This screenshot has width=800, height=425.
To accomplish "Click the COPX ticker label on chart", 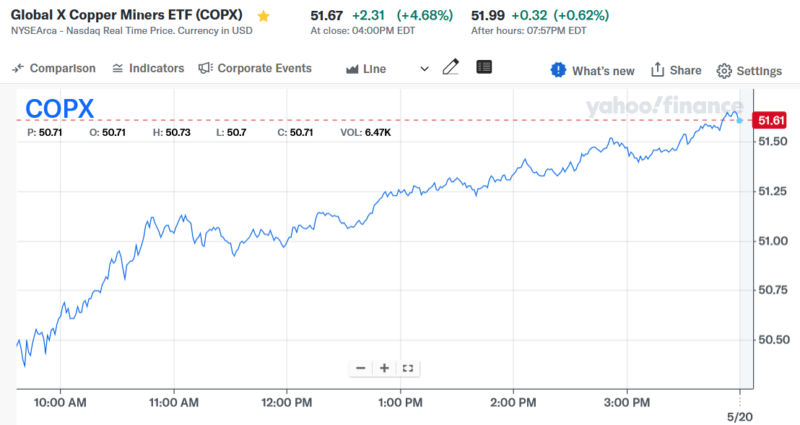I will (x=61, y=108).
